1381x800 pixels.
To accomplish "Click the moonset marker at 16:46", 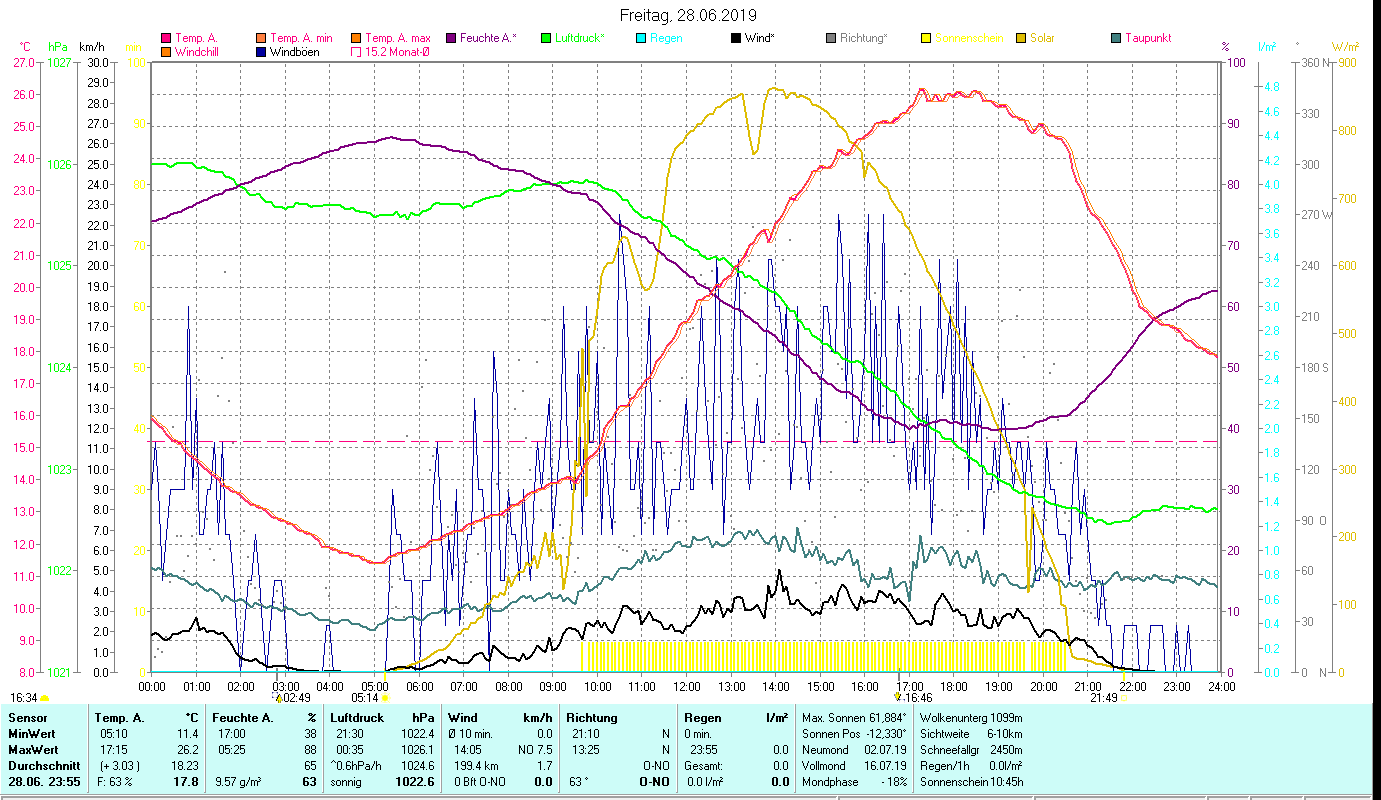I will point(898,697).
